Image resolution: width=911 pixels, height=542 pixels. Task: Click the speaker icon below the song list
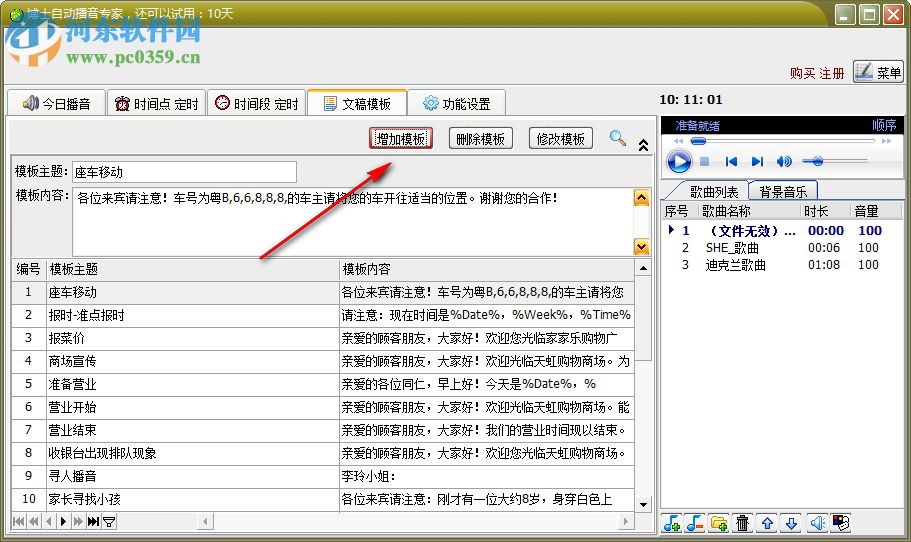[x=817, y=523]
